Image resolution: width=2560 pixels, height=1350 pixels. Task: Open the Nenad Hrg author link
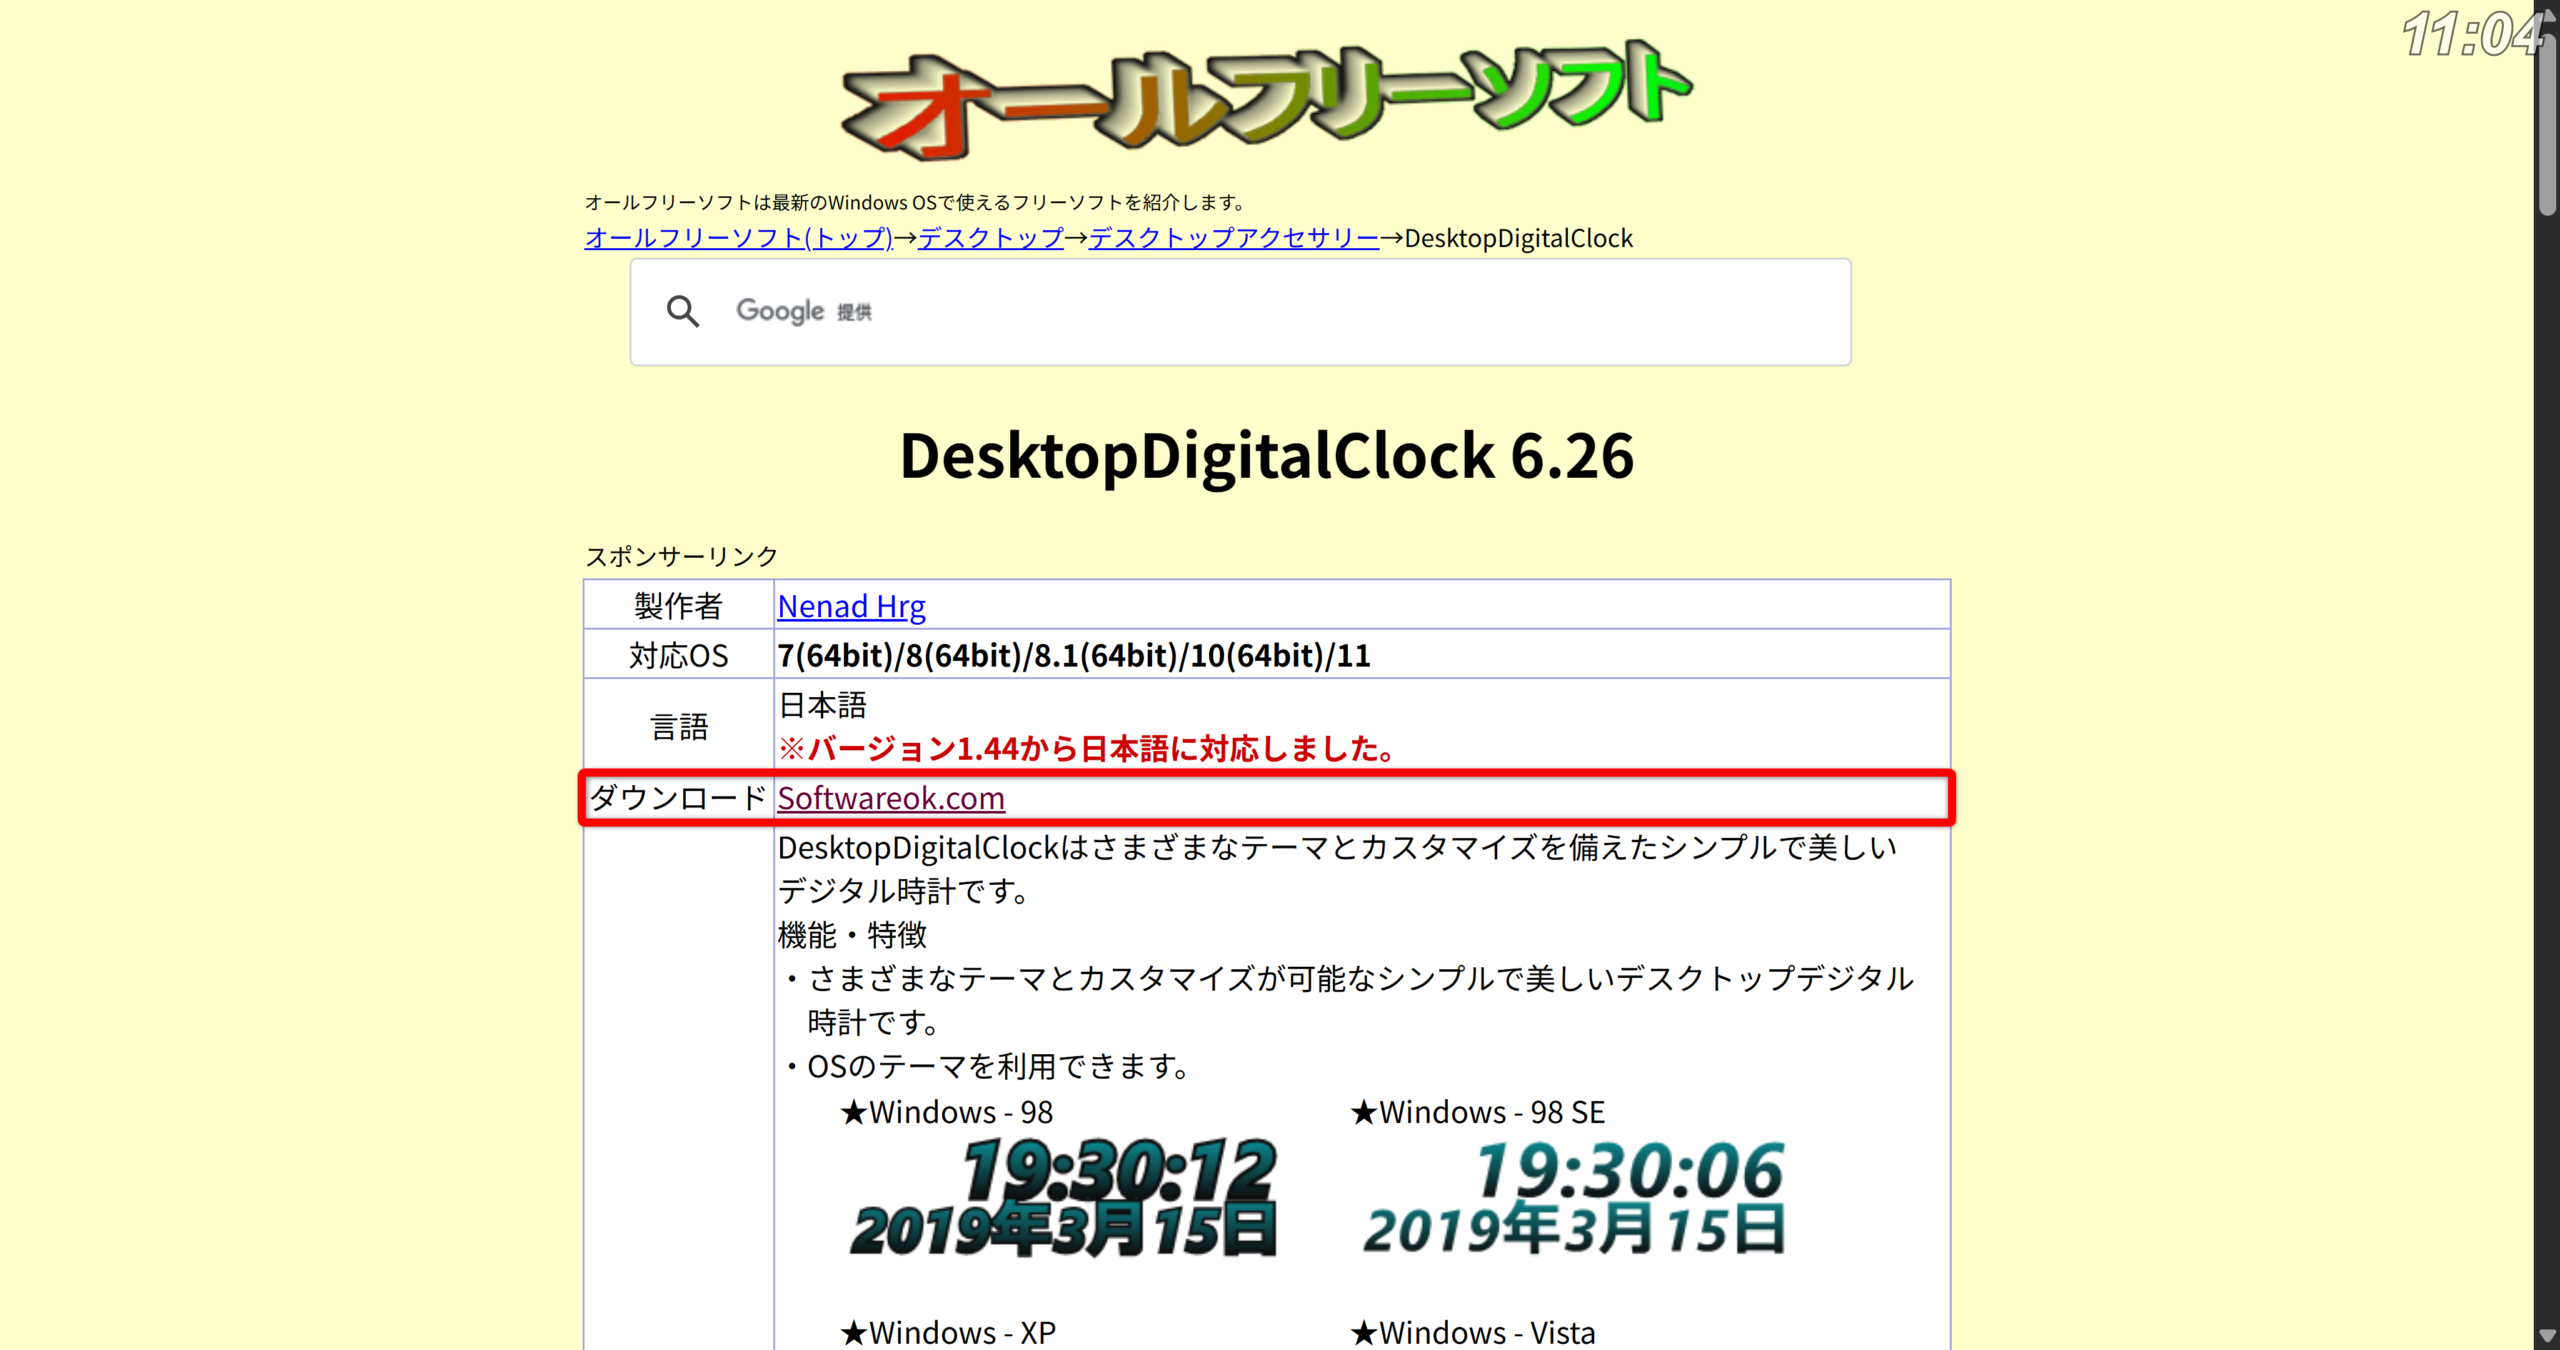click(851, 606)
